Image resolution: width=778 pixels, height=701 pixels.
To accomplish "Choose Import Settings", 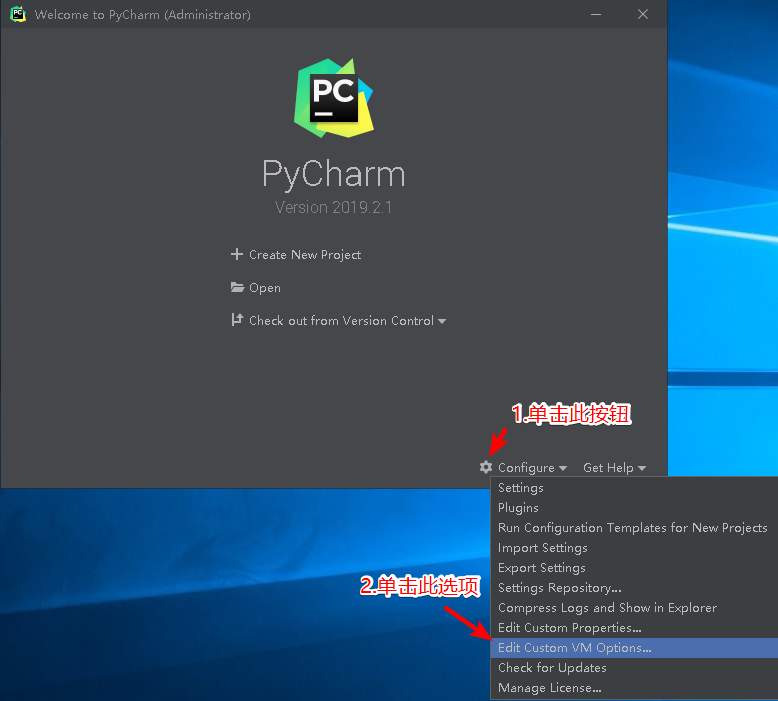I will pos(634,548).
